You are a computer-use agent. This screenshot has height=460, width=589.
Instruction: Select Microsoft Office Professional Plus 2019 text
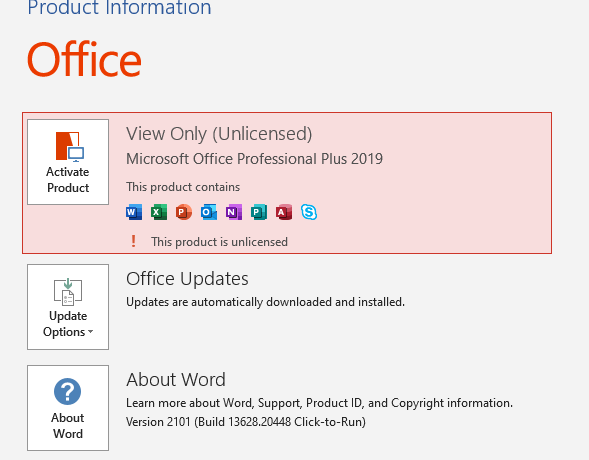(254, 159)
